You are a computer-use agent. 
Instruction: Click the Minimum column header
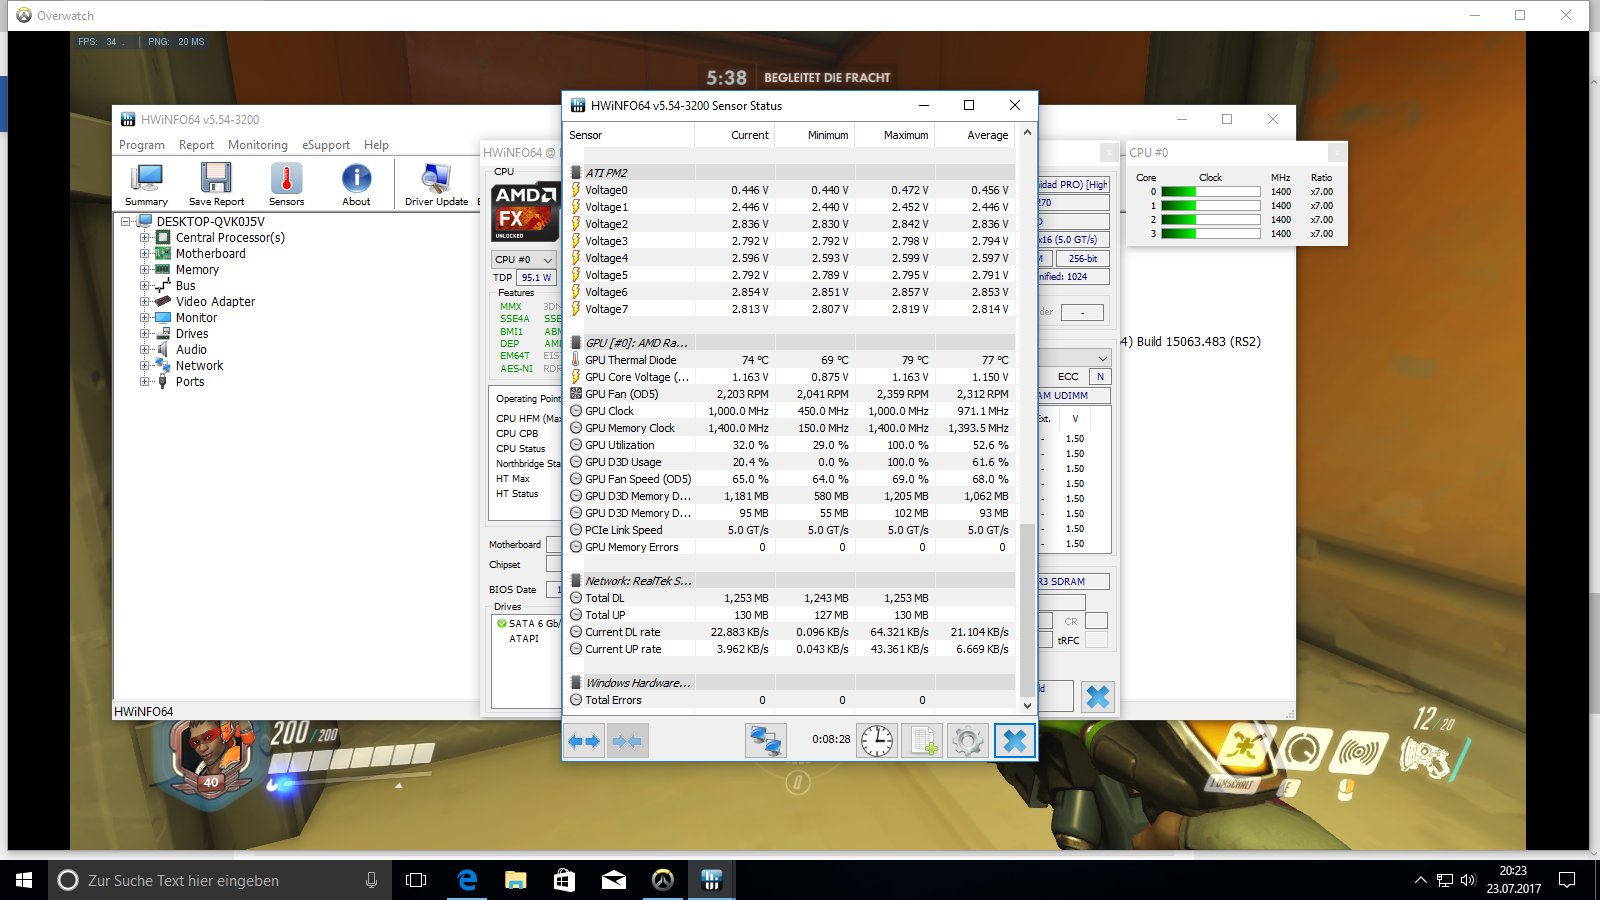pyautogui.click(x=815, y=135)
